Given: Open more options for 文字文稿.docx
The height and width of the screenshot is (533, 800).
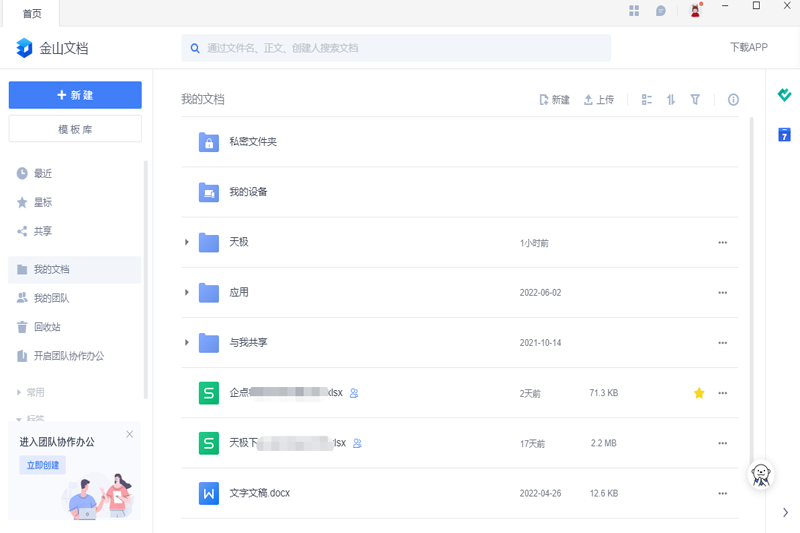Looking at the screenshot, I should (x=722, y=493).
